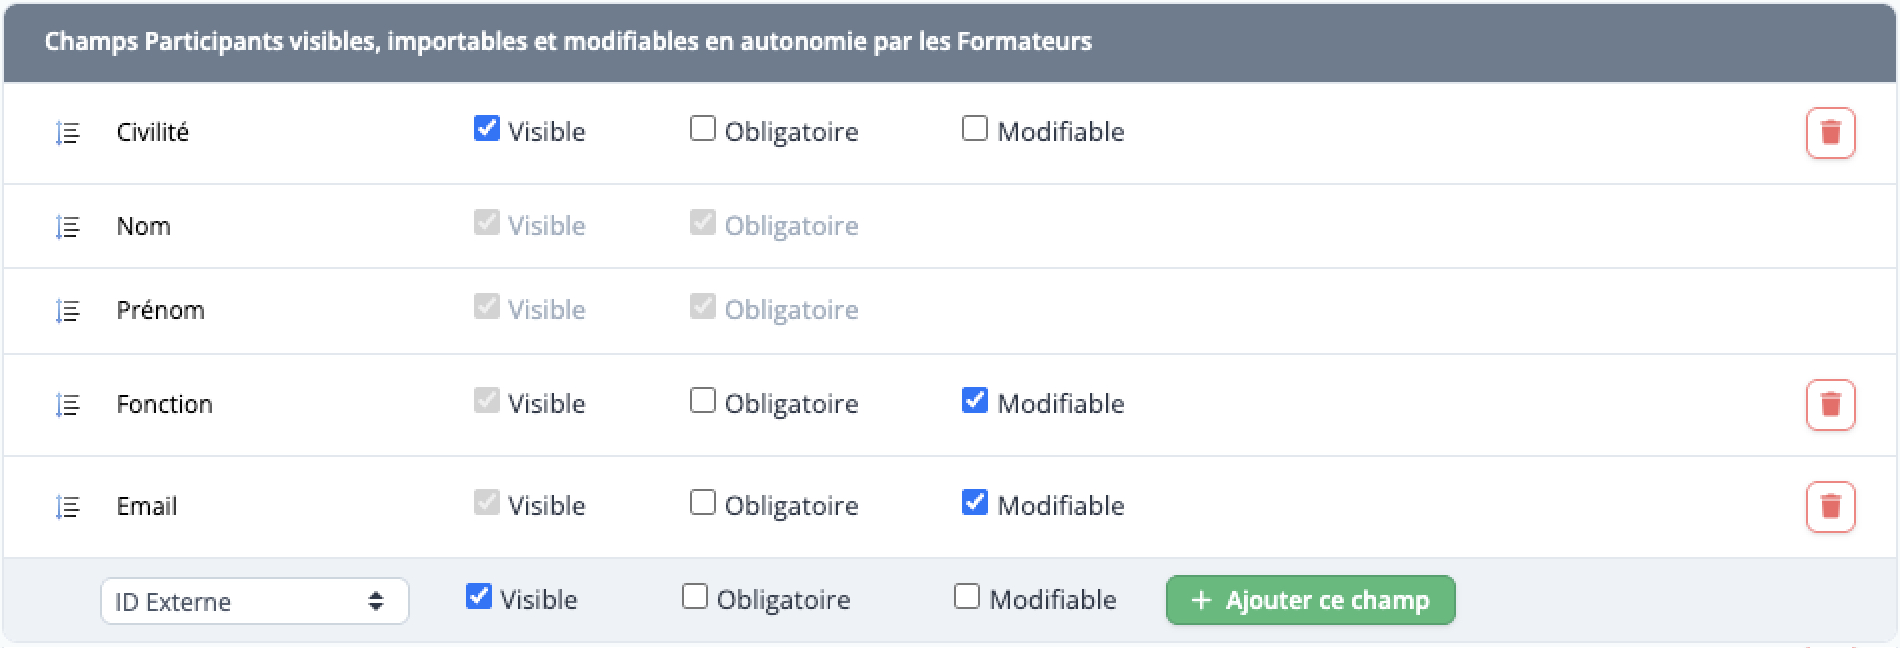The width and height of the screenshot is (1900, 648).
Task: Enable Obligatoire for the Civilité field
Action: 703,129
